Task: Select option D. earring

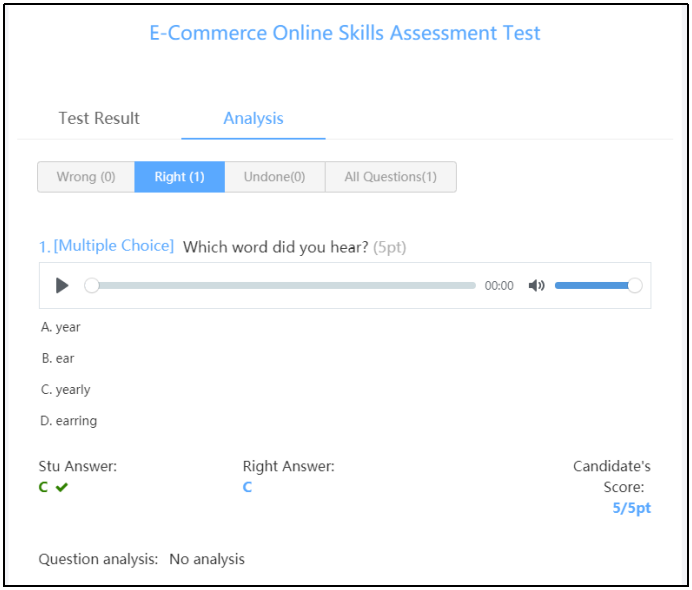Action: tap(69, 421)
